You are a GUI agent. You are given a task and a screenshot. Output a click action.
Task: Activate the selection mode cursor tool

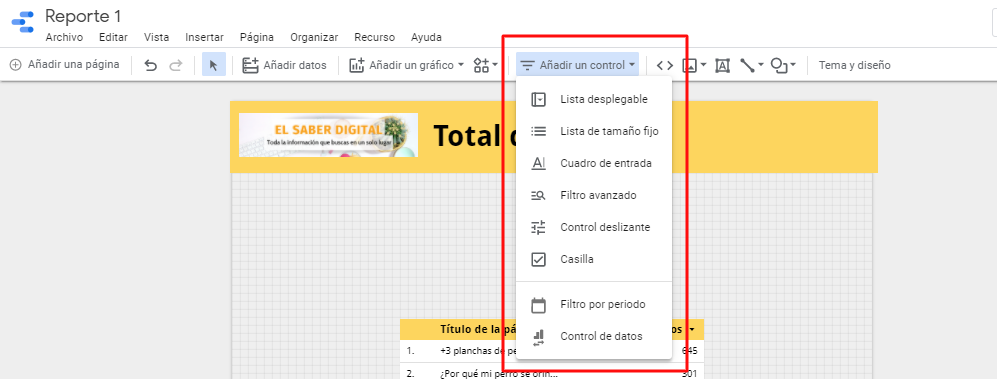[x=214, y=65]
